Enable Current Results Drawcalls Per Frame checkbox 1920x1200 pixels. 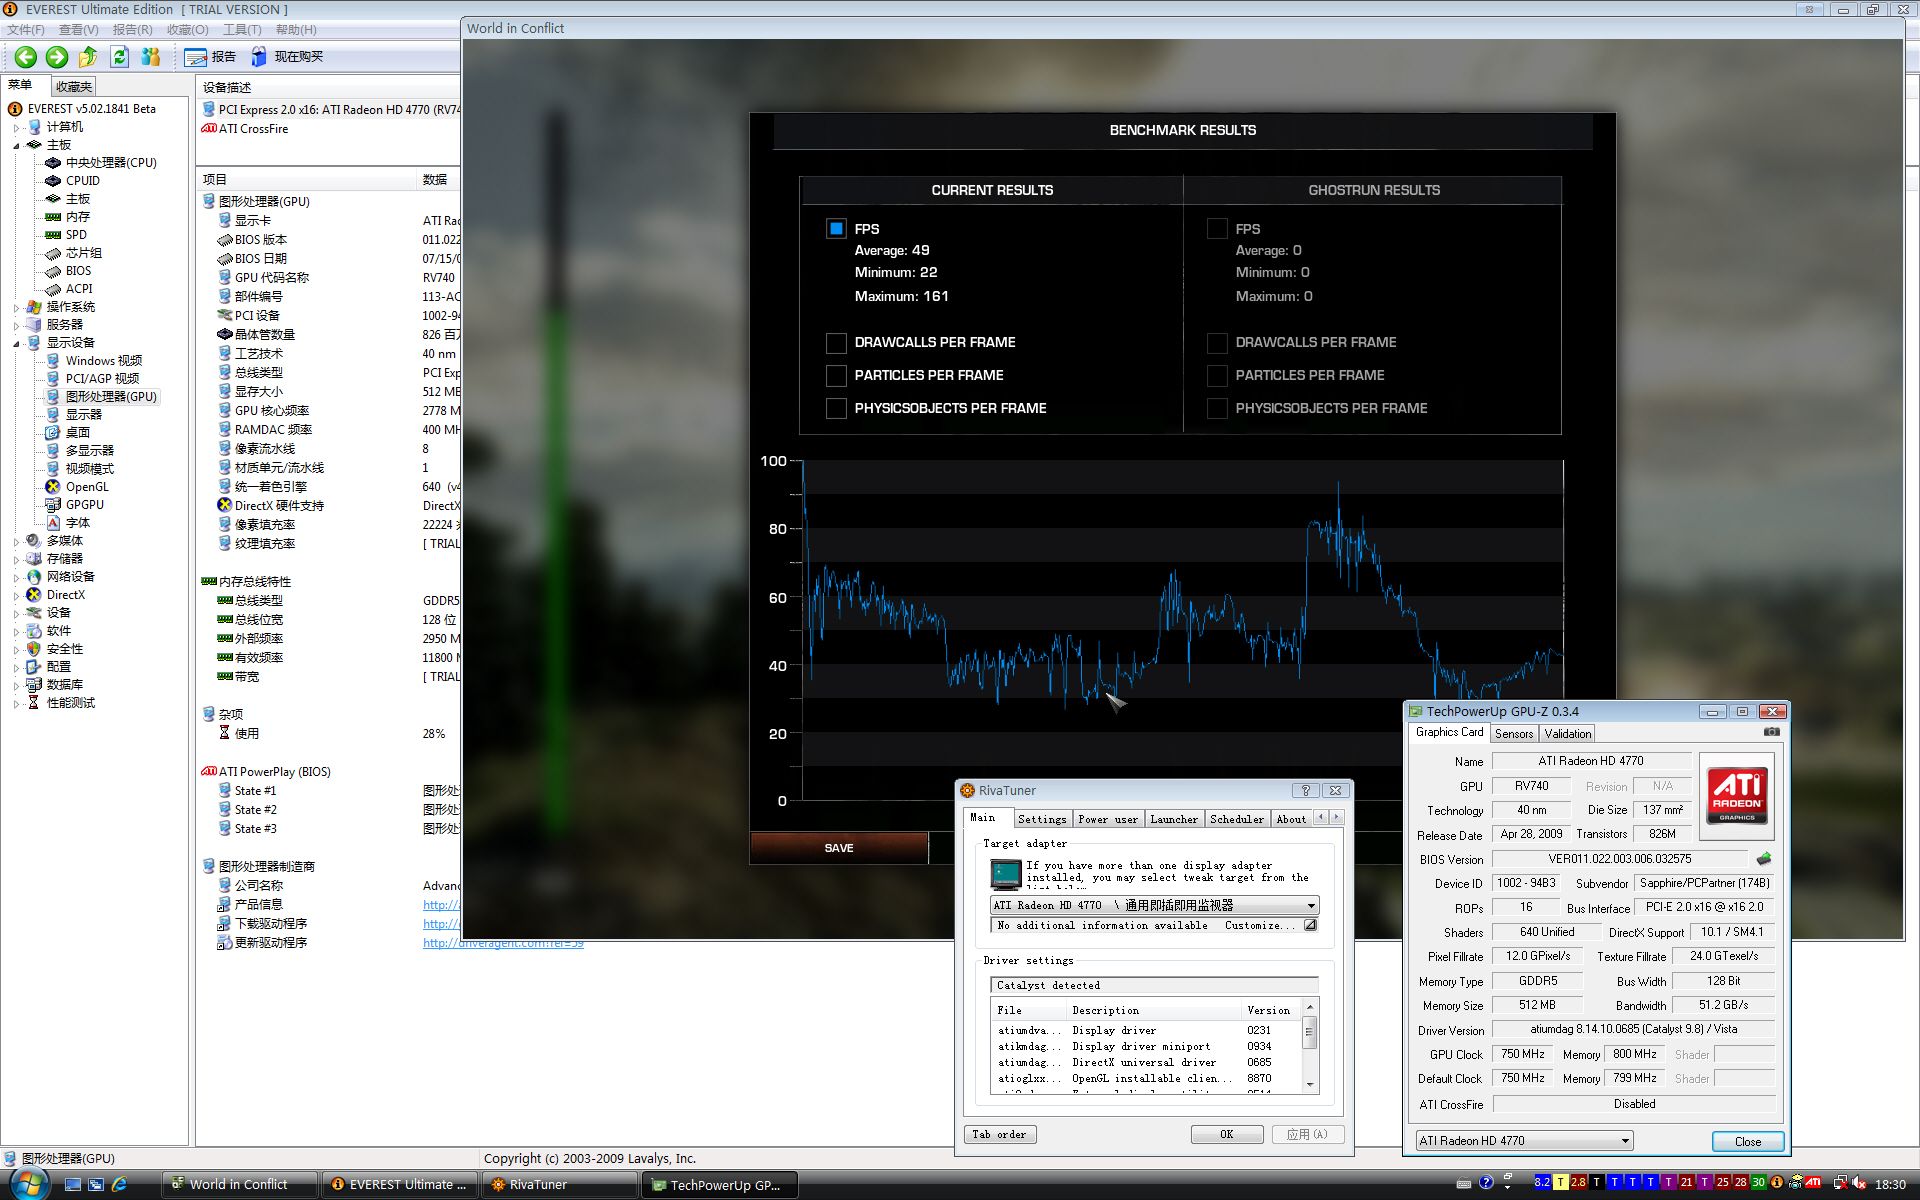836,343
